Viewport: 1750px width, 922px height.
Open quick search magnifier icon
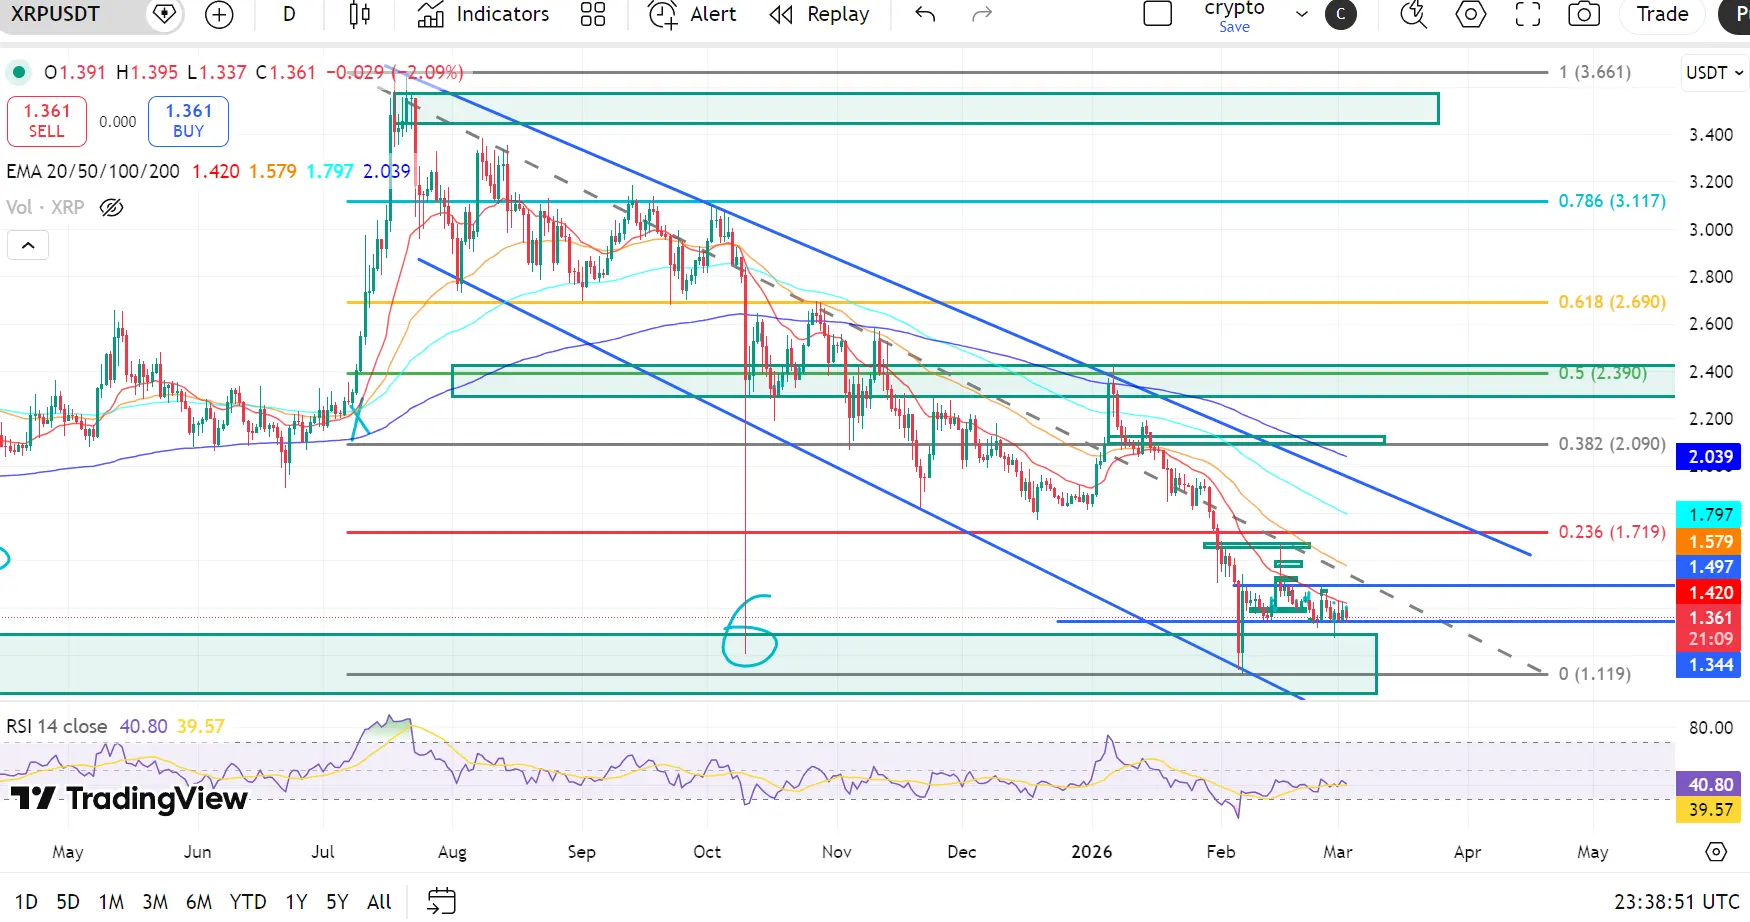(x=1413, y=14)
